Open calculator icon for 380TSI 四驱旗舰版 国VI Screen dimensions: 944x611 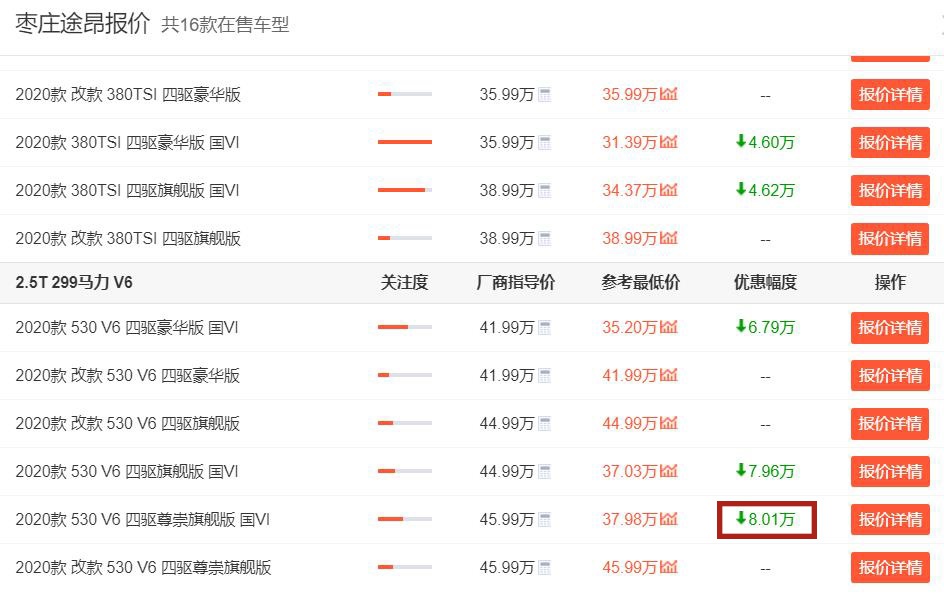[x=544, y=191]
